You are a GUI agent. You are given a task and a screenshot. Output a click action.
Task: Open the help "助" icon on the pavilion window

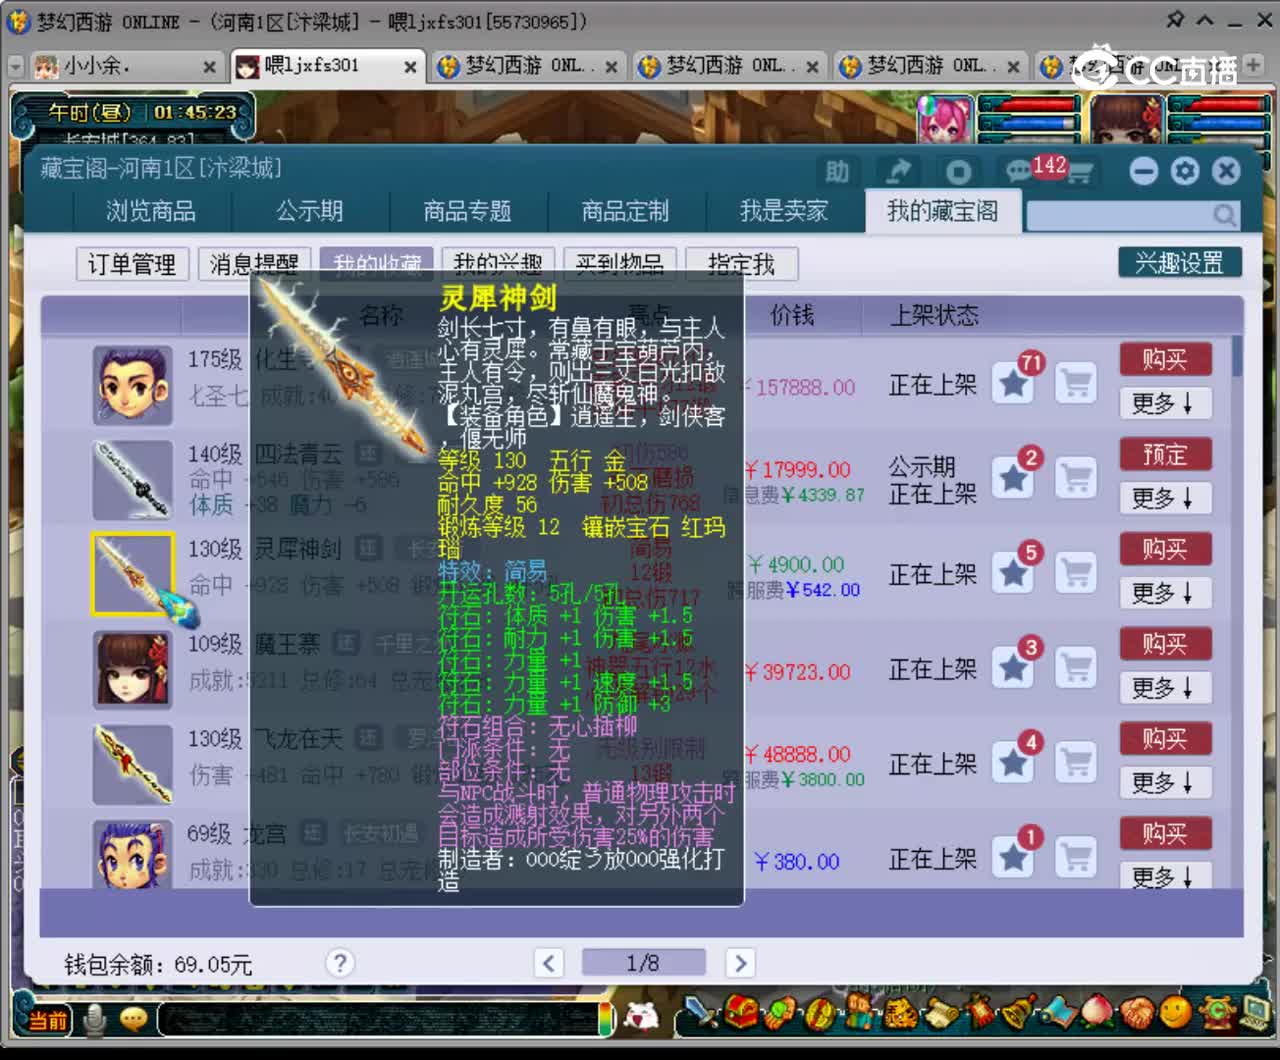click(x=838, y=173)
